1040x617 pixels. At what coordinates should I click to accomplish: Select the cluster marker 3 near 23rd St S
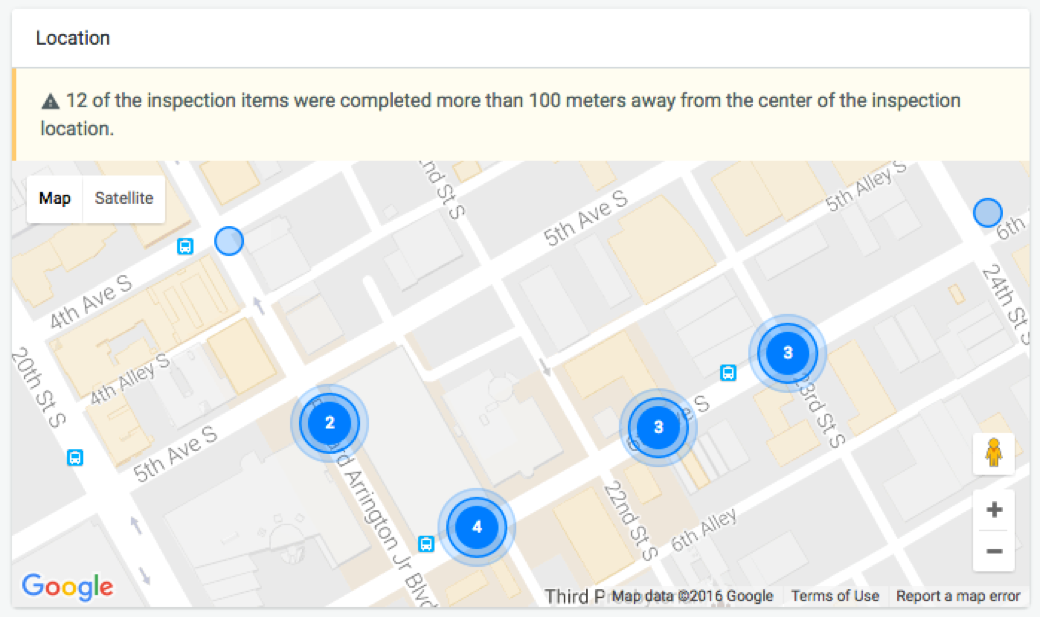787,352
